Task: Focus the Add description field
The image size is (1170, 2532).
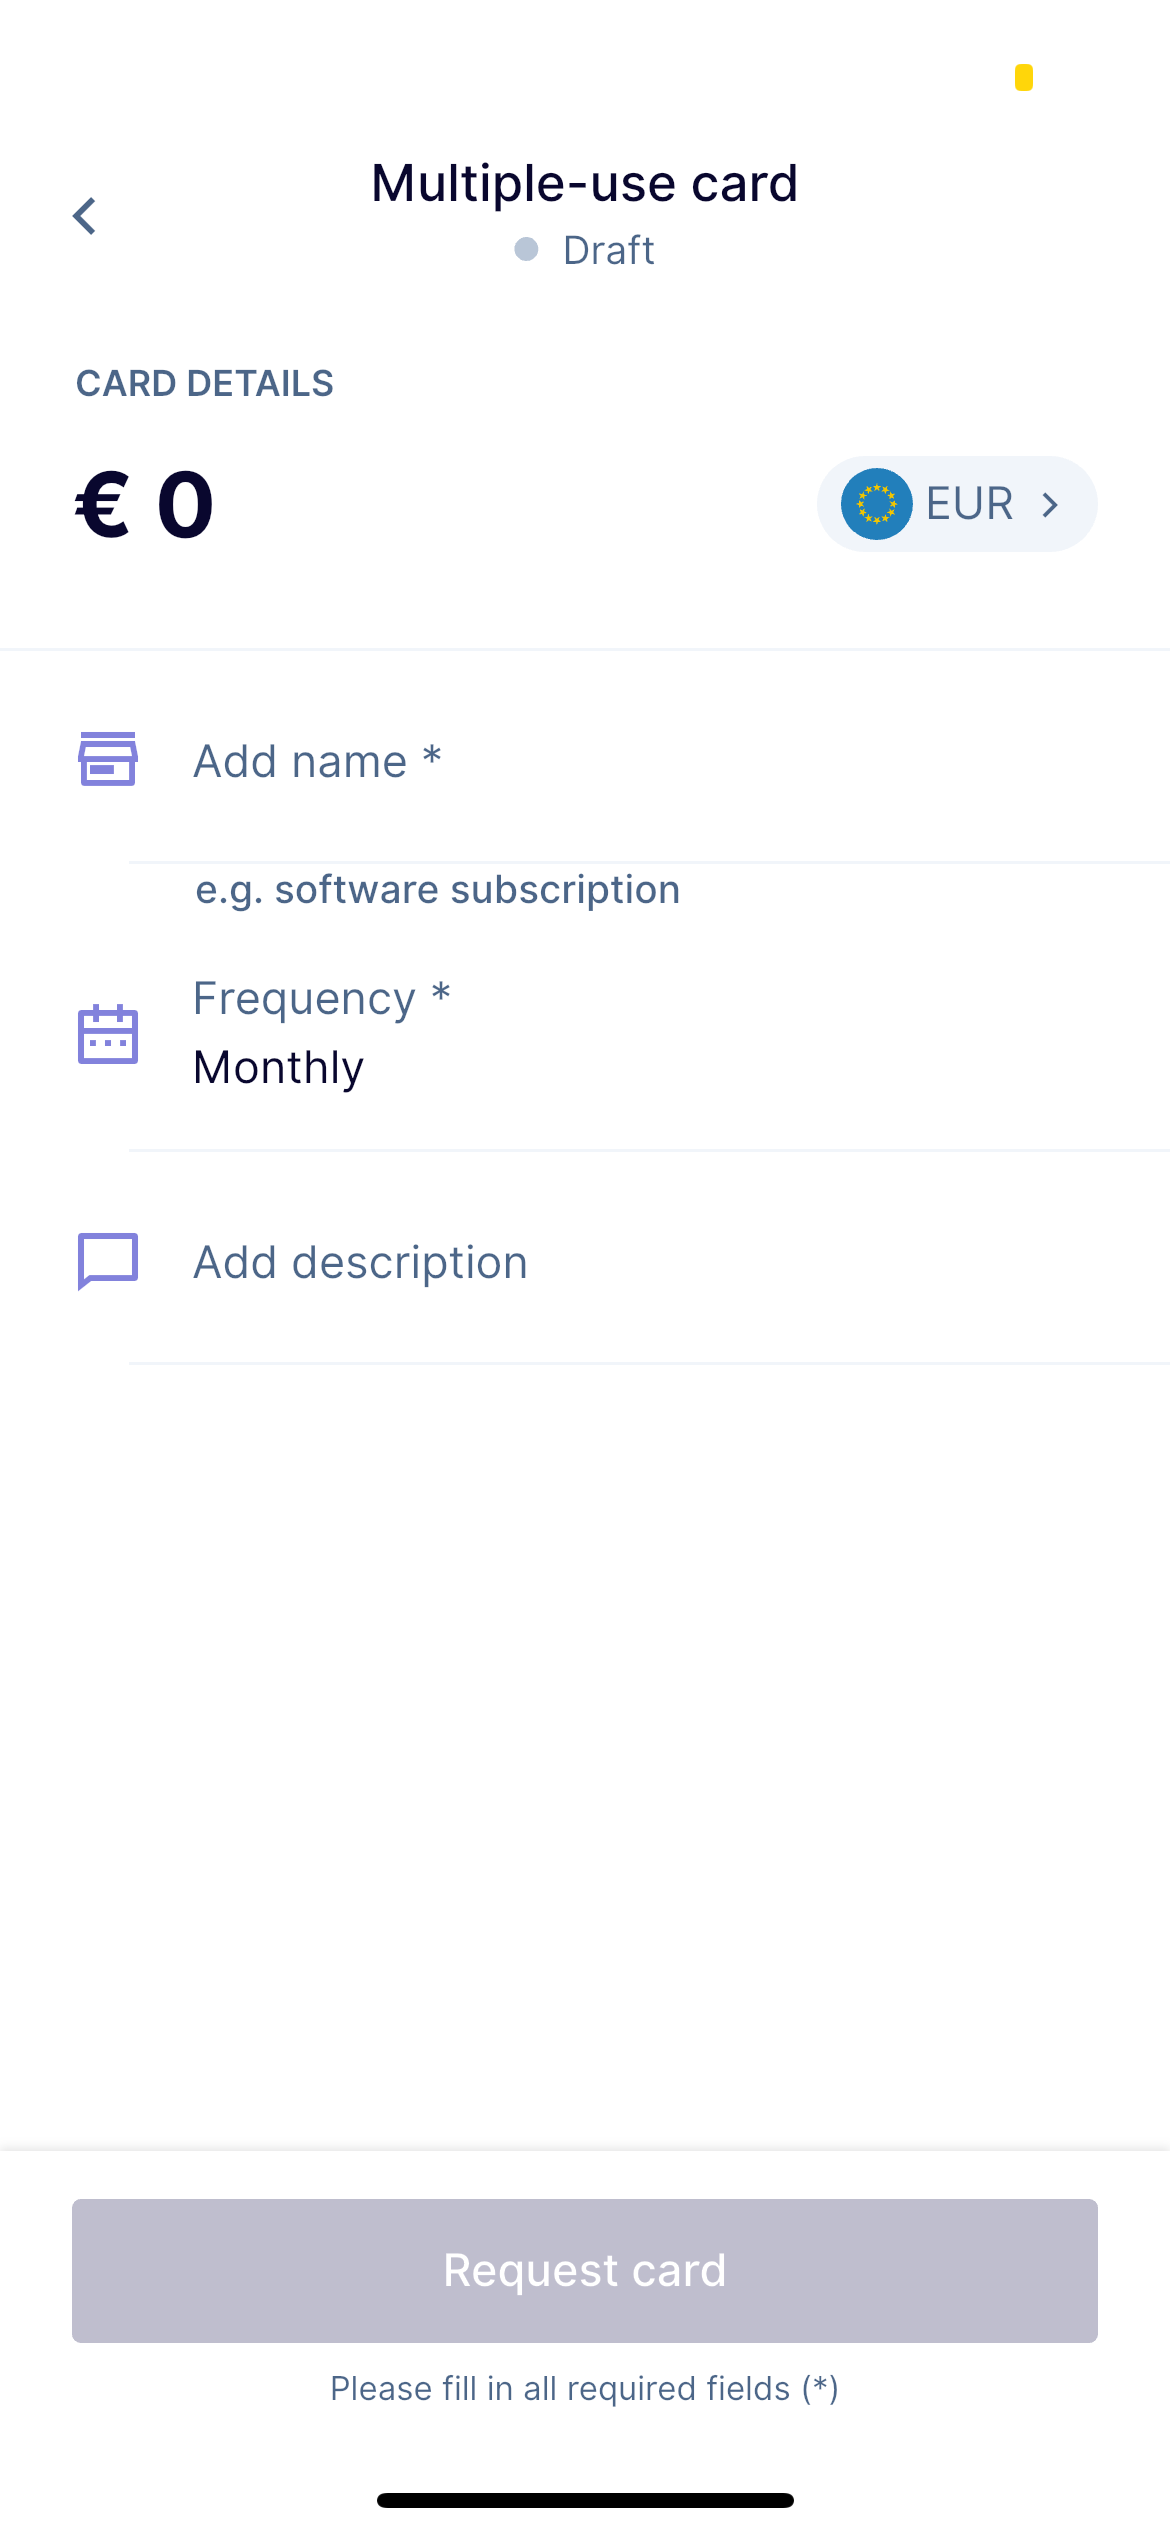Action: (x=600, y=1262)
